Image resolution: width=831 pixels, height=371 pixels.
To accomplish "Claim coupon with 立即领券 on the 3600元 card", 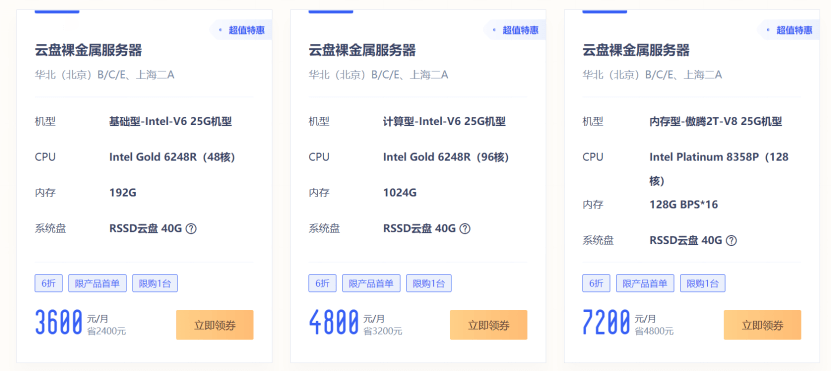I will [215, 325].
